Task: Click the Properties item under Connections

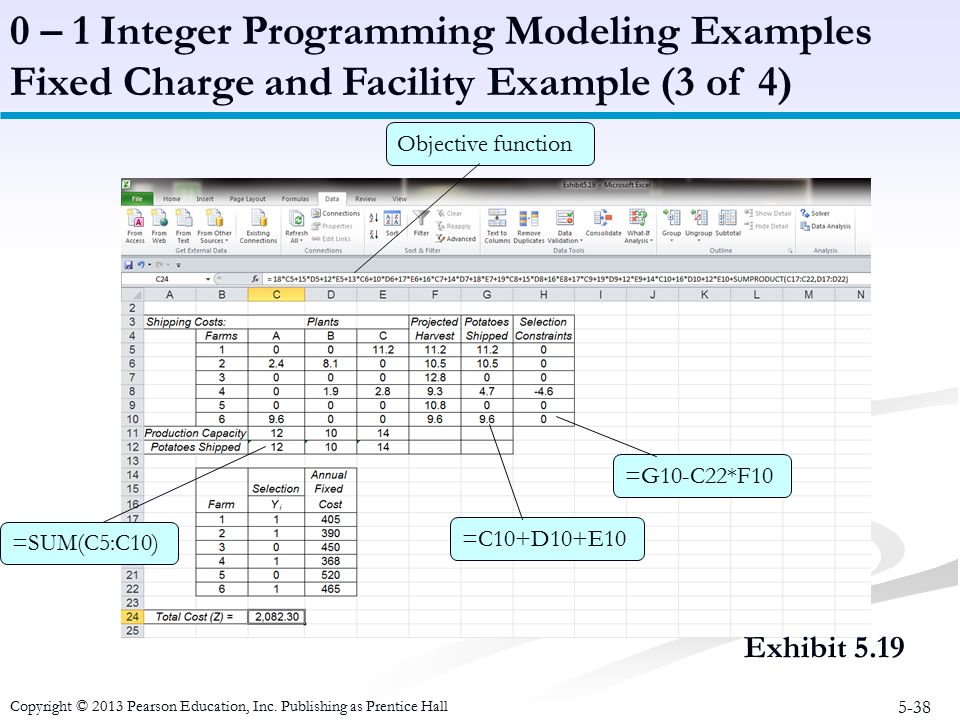Action: [x=332, y=226]
